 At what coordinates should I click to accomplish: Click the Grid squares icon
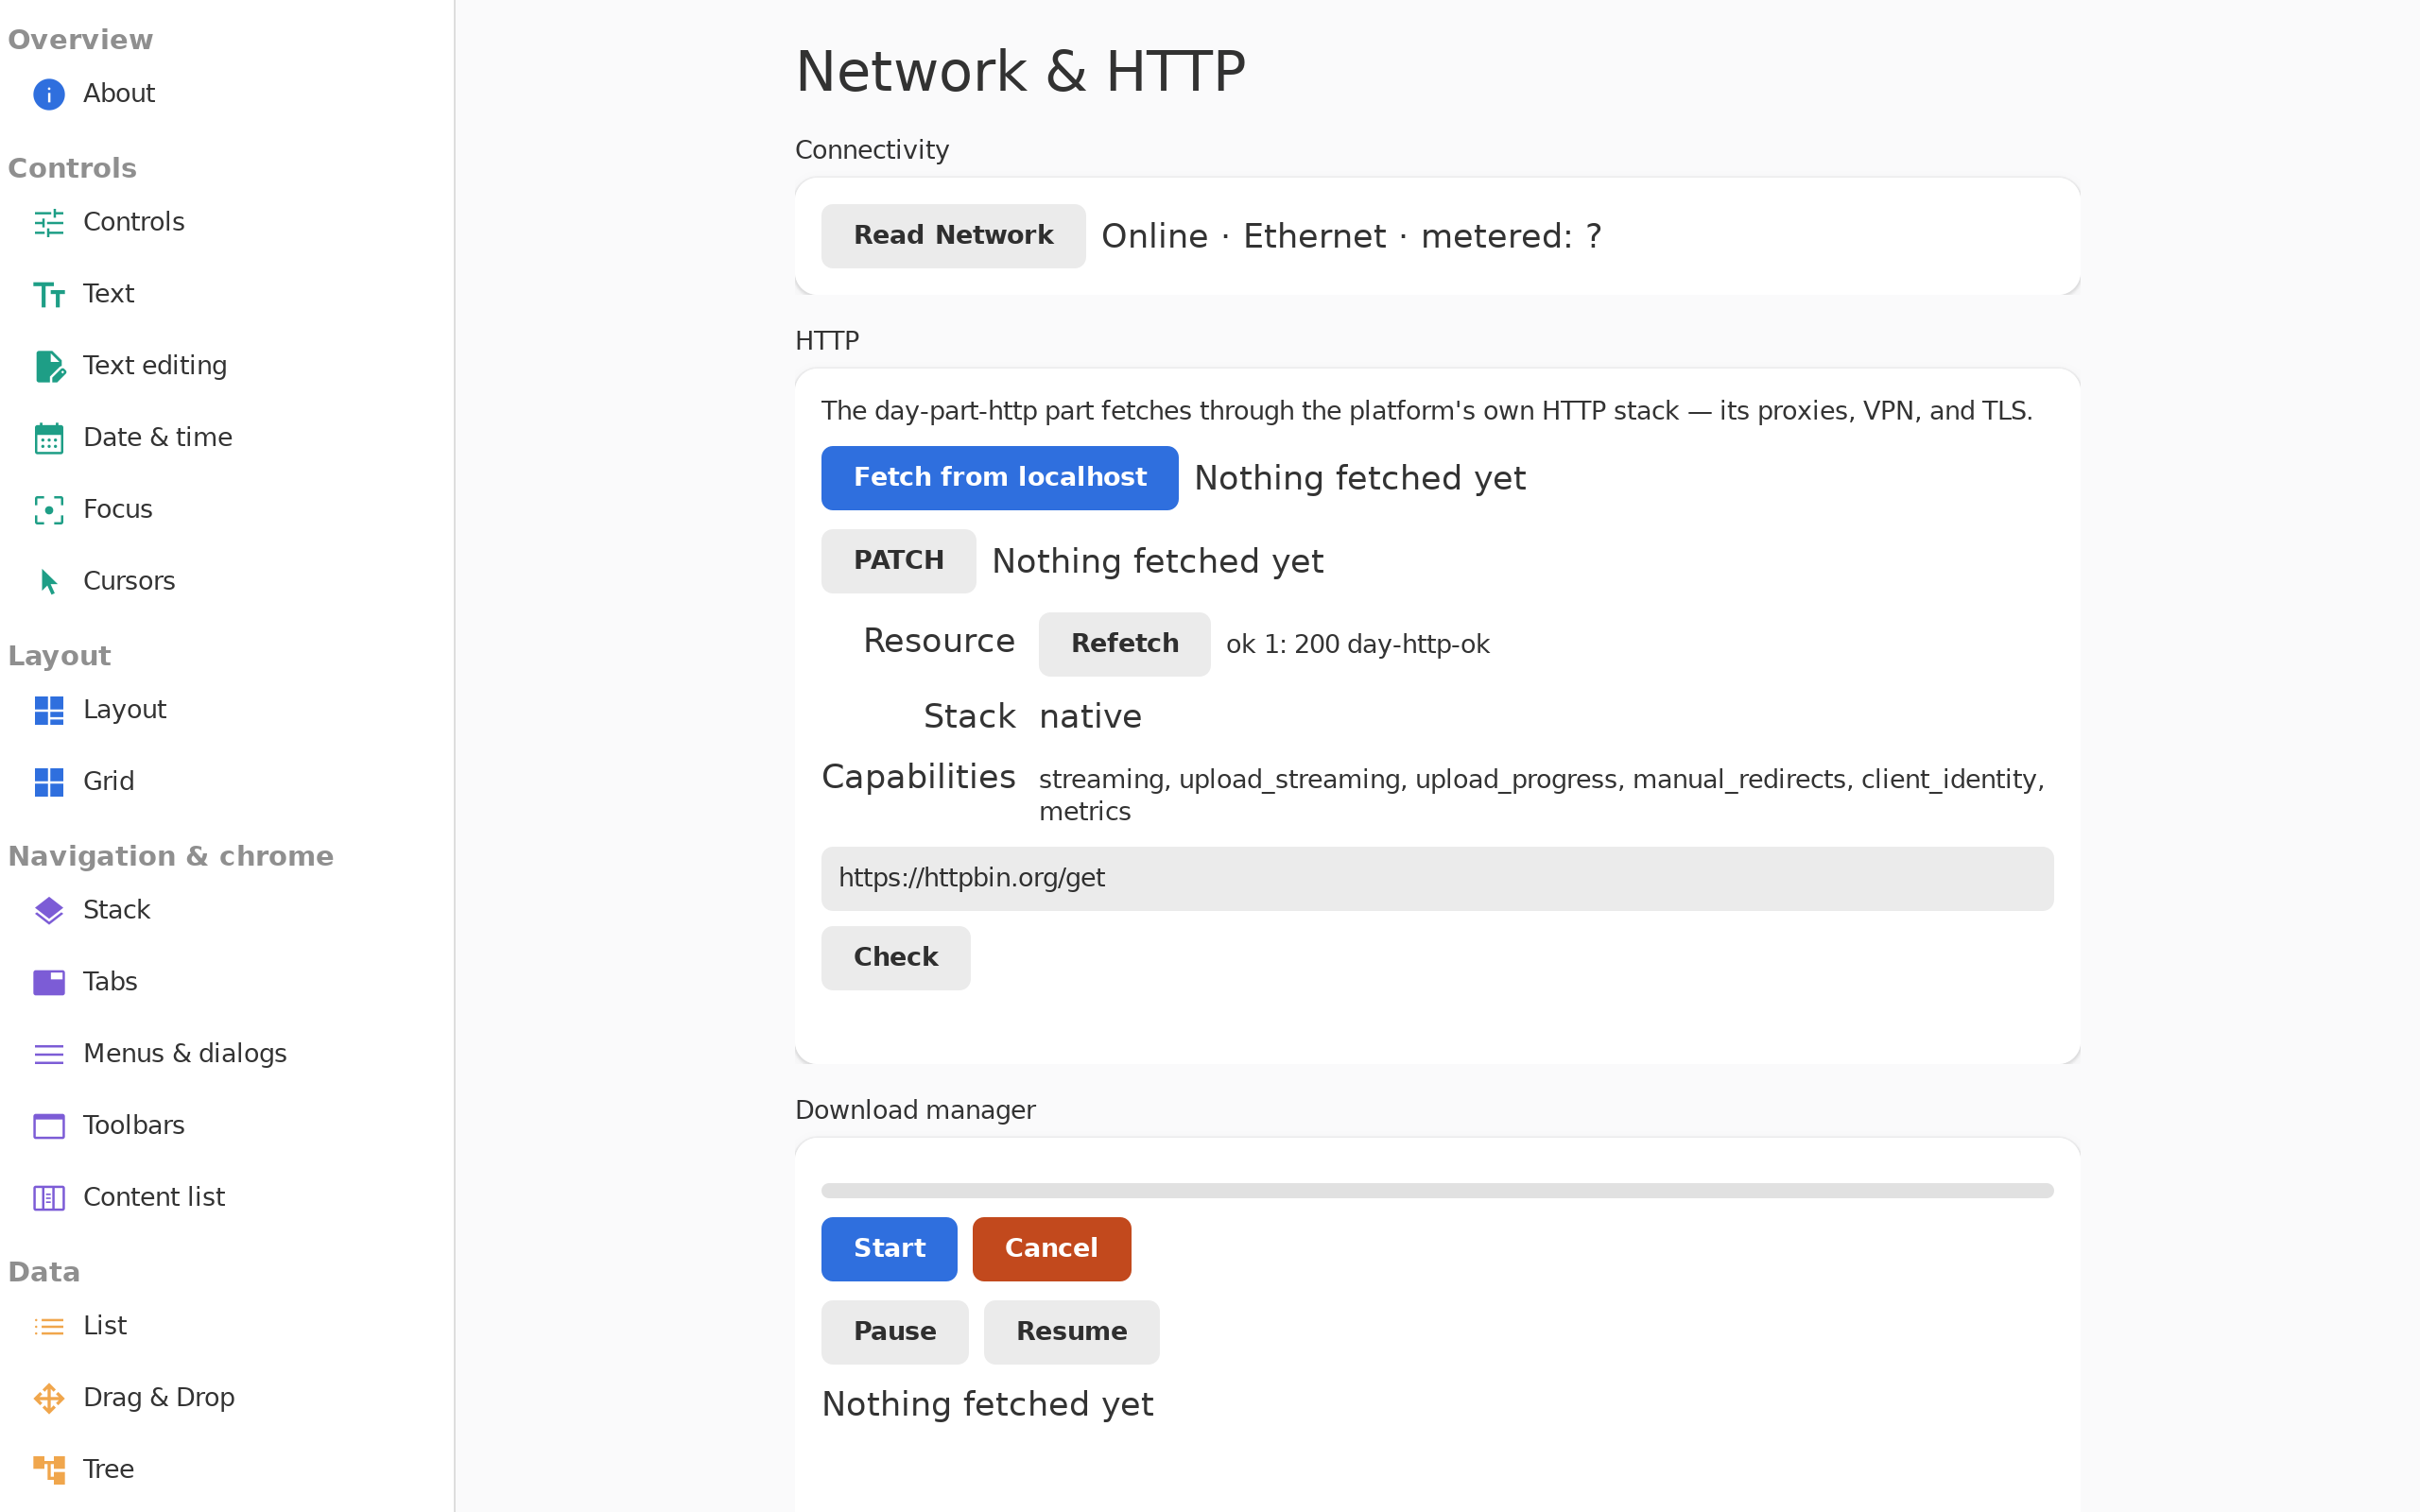click(x=49, y=782)
